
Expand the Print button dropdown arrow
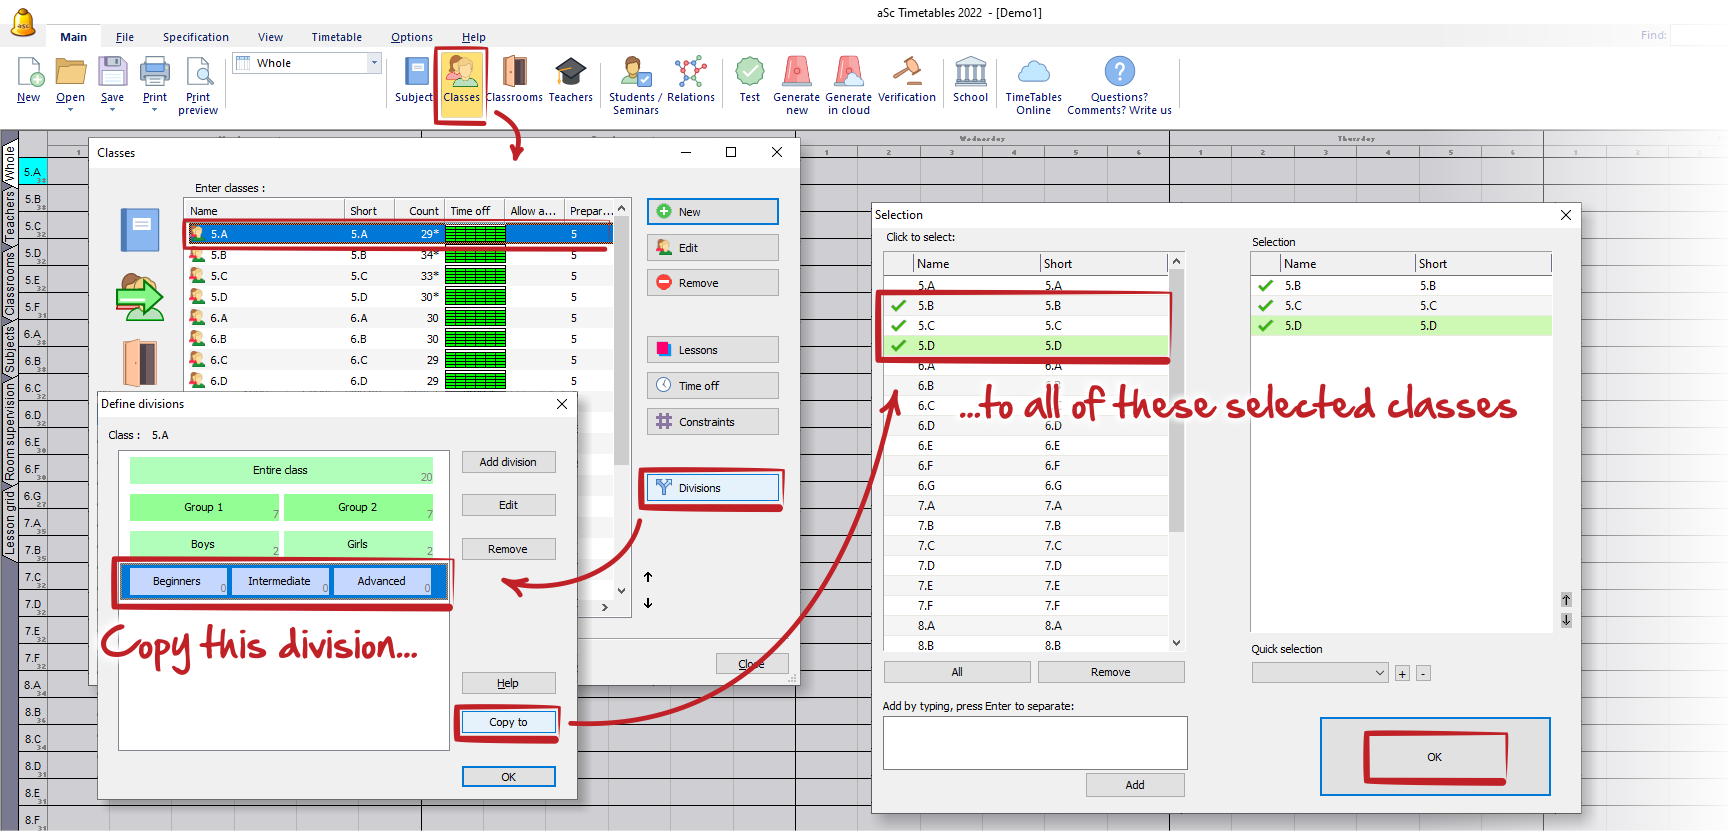(155, 110)
